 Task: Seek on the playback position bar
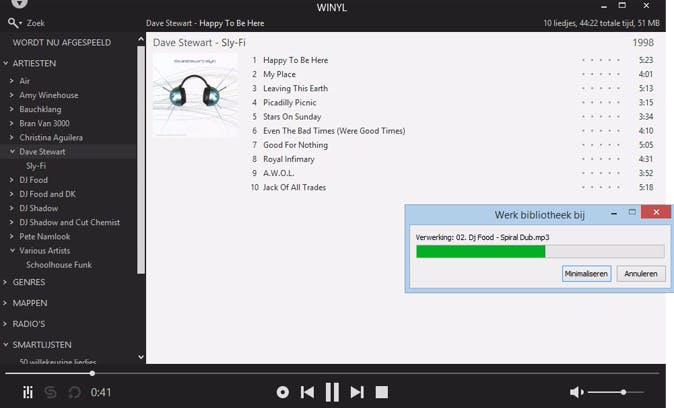[x=332, y=373]
